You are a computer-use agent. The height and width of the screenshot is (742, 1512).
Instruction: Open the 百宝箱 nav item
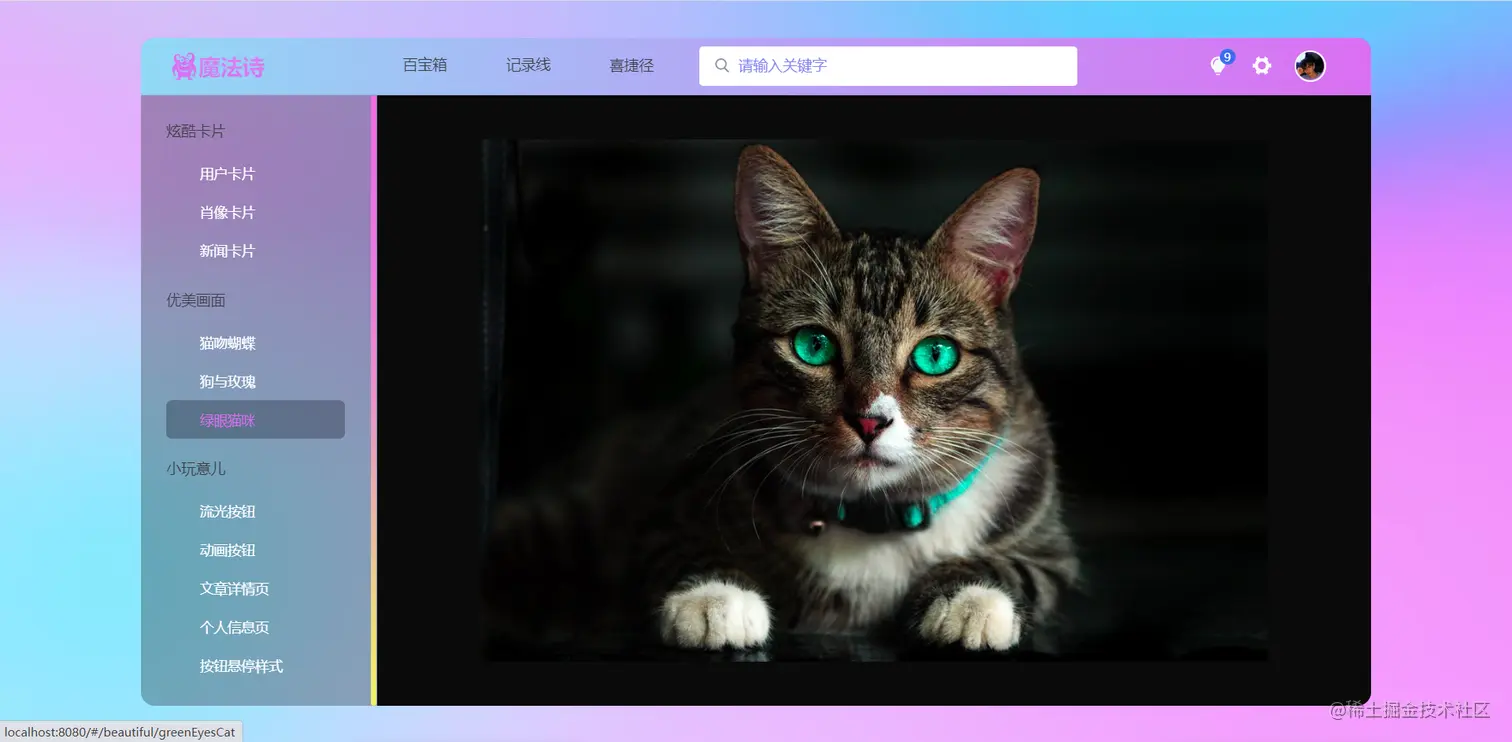pyautogui.click(x=425, y=65)
